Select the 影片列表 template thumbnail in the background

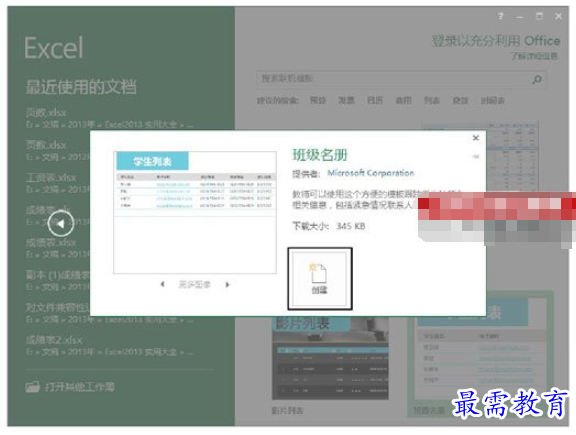(x=330, y=358)
